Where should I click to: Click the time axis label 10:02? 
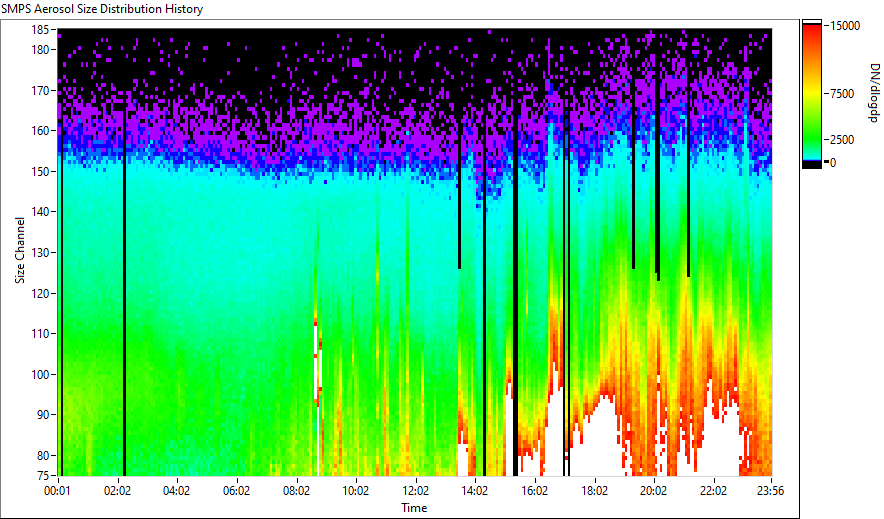[356, 491]
